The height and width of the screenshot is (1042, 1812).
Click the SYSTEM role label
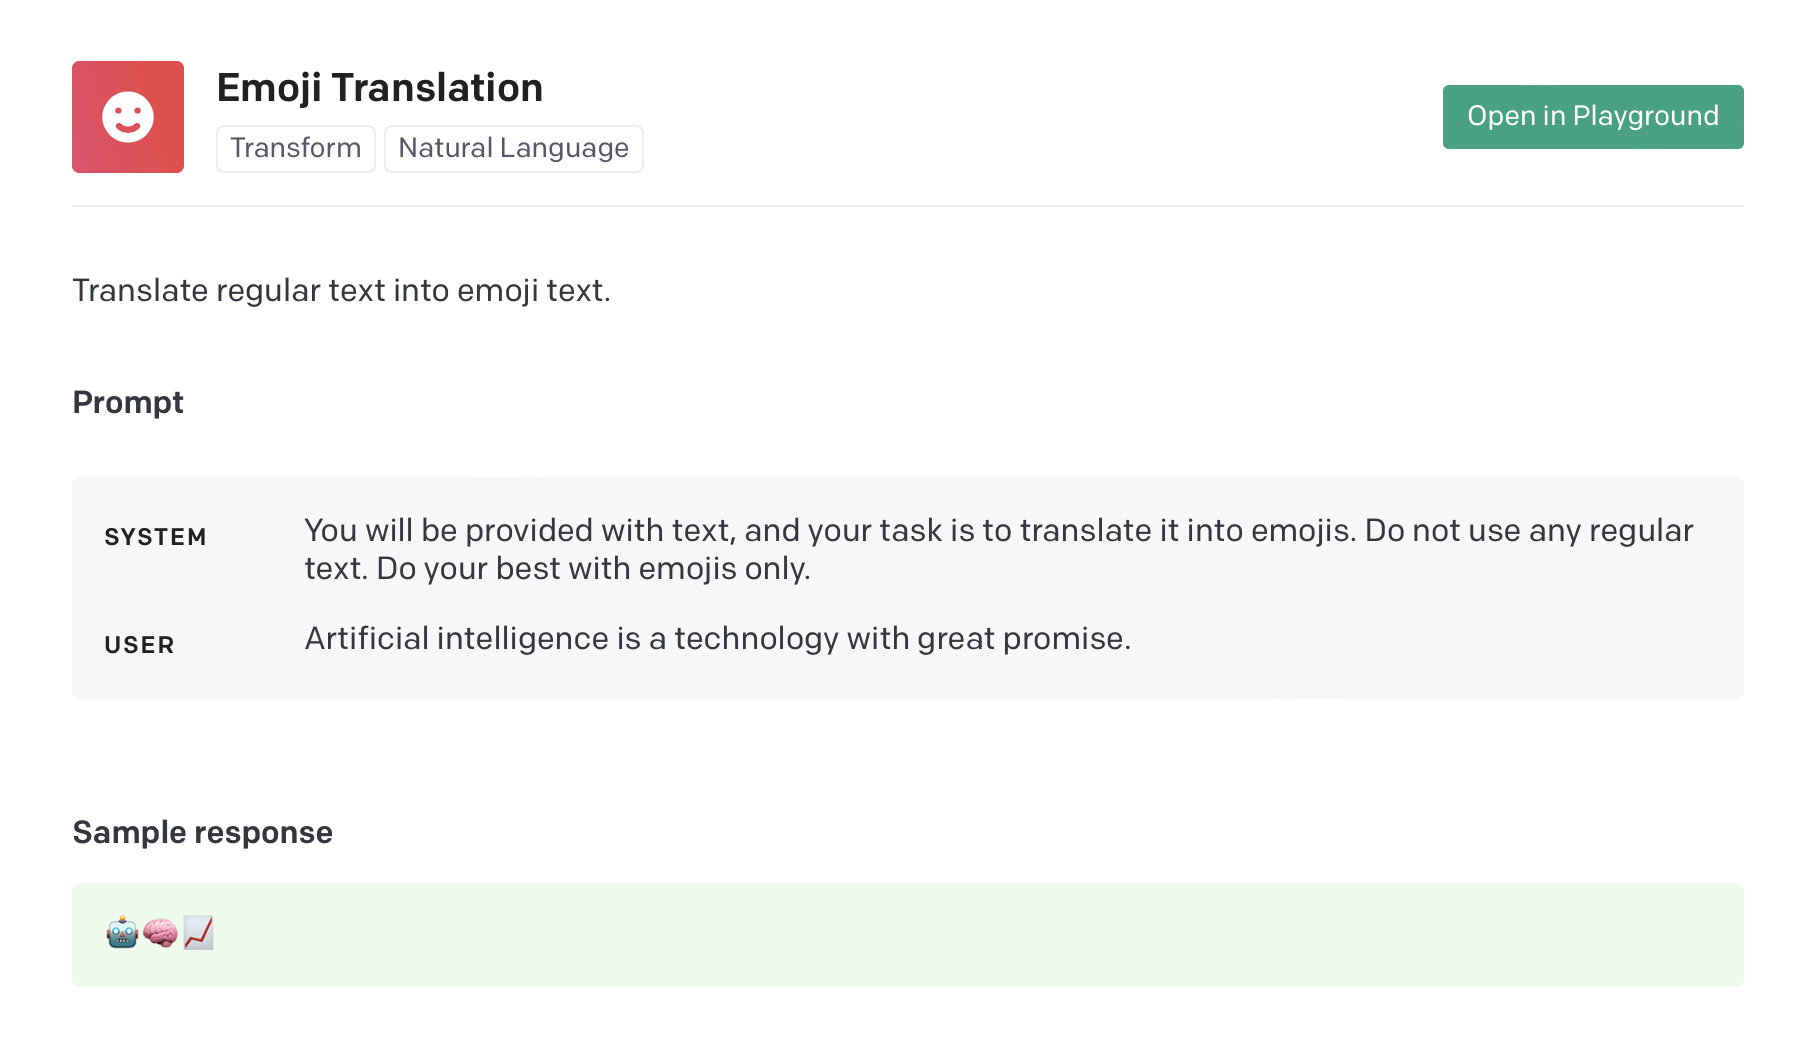click(155, 537)
